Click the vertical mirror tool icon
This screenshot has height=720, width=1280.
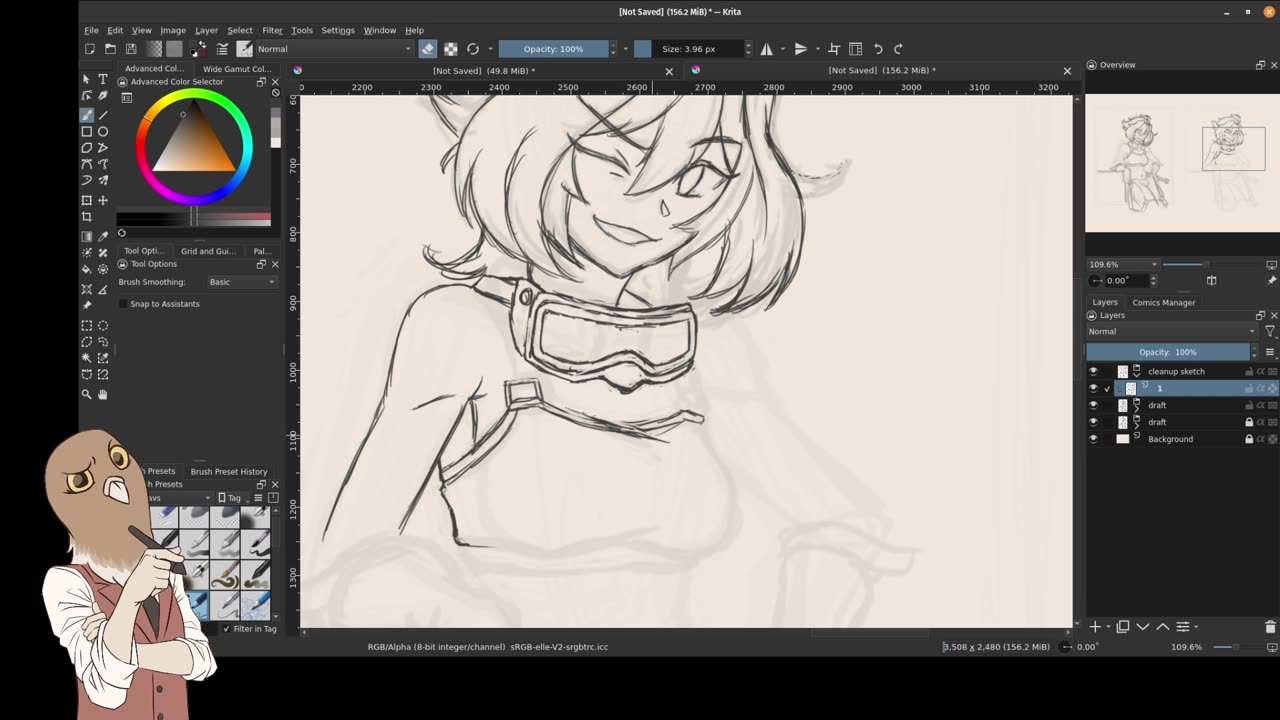pyautogui.click(x=801, y=49)
